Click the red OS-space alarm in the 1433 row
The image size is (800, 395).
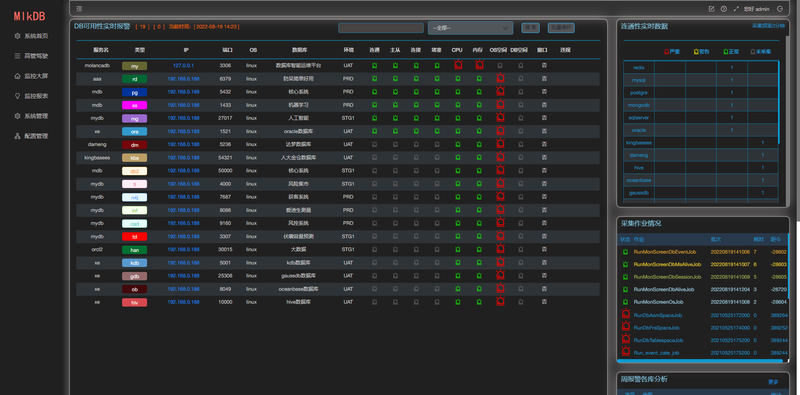pyautogui.click(x=500, y=105)
